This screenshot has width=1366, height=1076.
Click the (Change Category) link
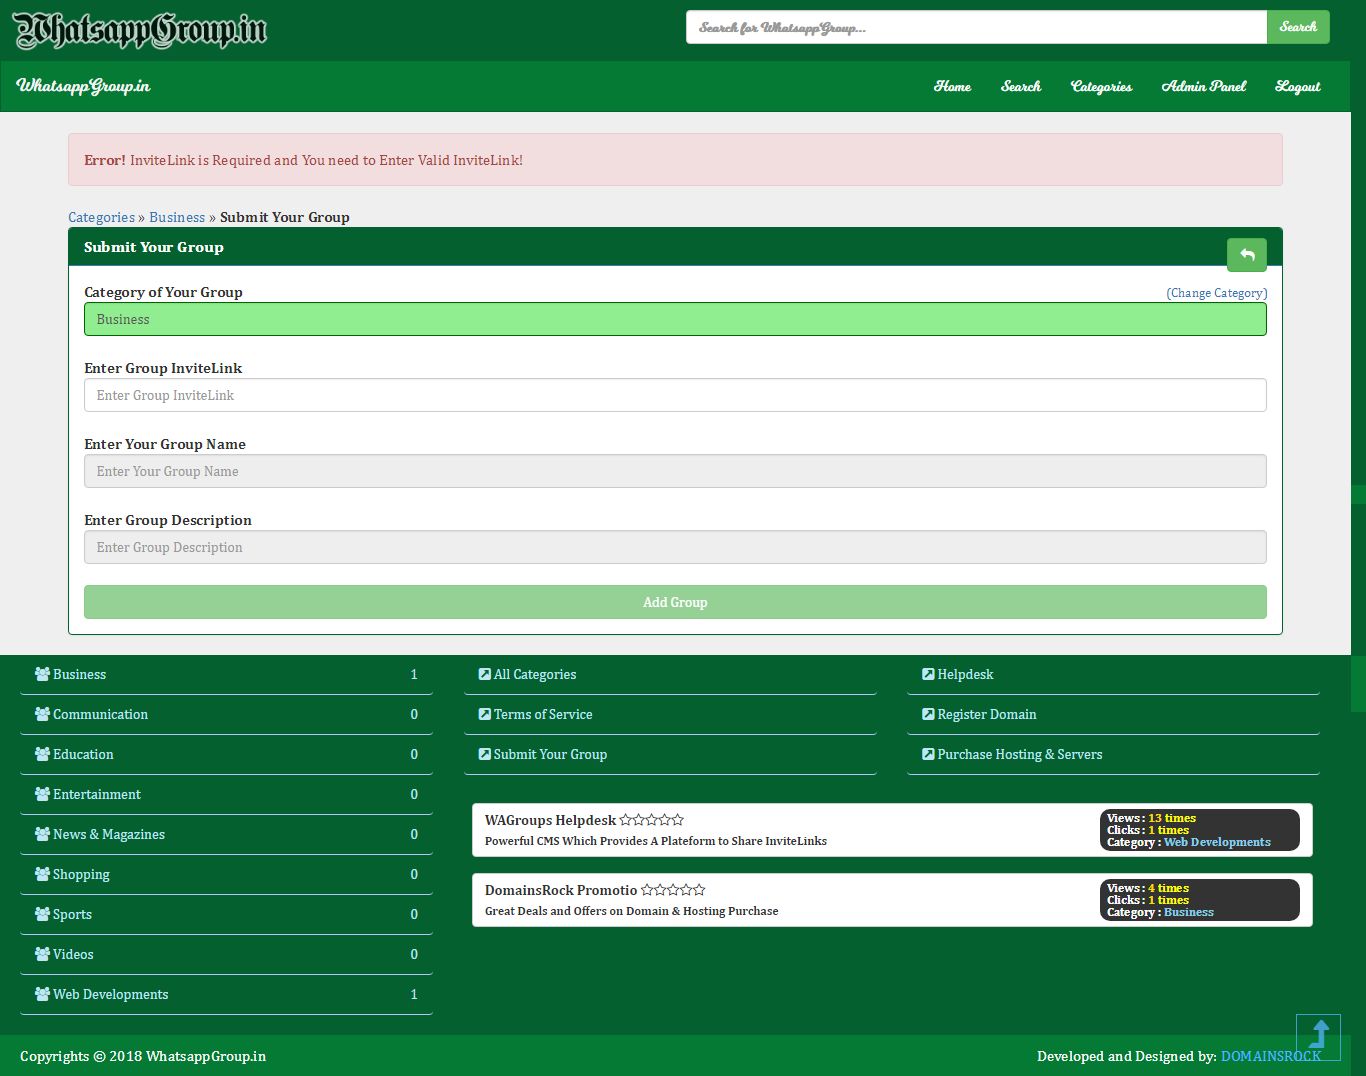[1217, 293]
